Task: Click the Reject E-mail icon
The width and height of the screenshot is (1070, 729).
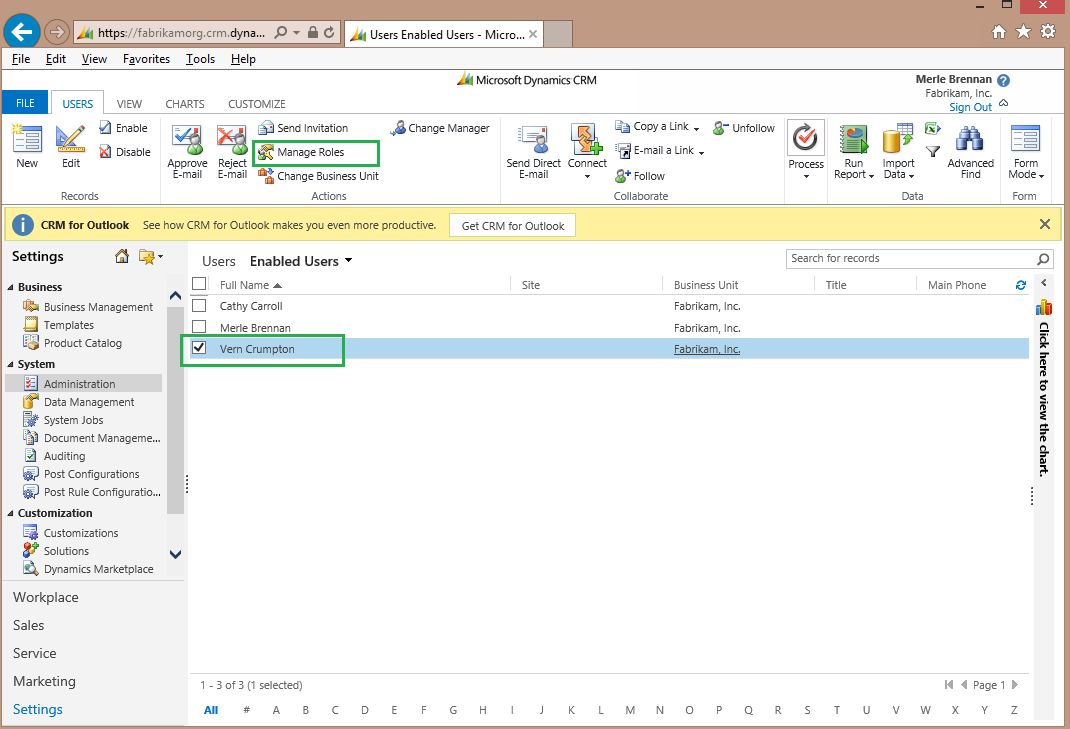Action: pyautogui.click(x=232, y=150)
